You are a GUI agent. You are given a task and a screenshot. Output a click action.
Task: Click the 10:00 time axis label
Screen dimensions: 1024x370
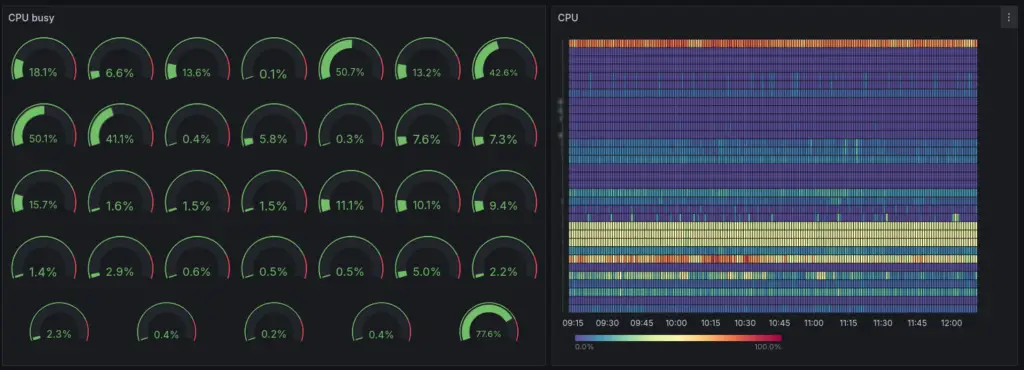[x=676, y=323]
